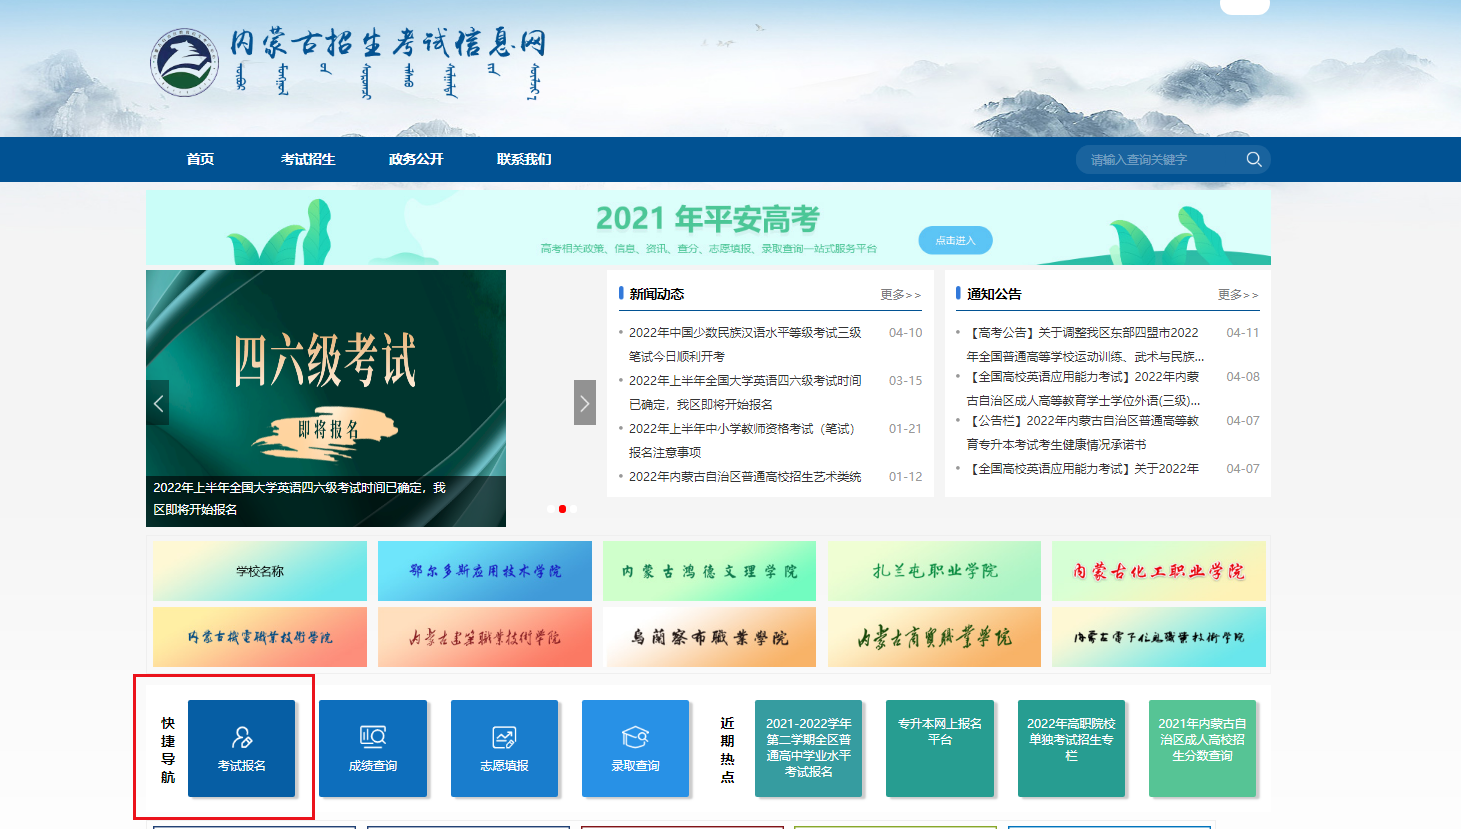
Task: Click the magnifier search icon
Action: 1253,160
